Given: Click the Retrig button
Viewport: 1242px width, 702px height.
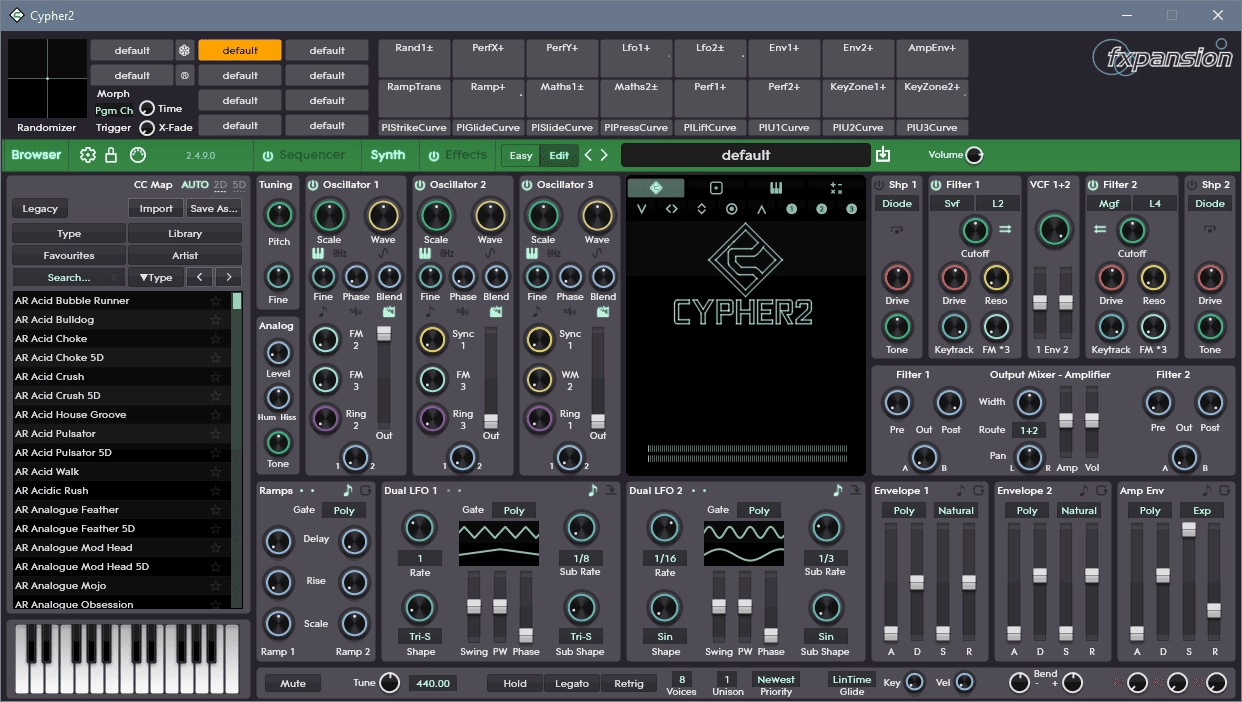Looking at the screenshot, I should pyautogui.click(x=629, y=683).
